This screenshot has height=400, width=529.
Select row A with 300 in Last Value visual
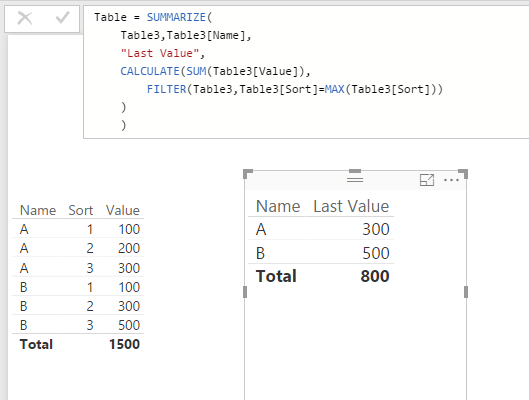click(x=321, y=229)
